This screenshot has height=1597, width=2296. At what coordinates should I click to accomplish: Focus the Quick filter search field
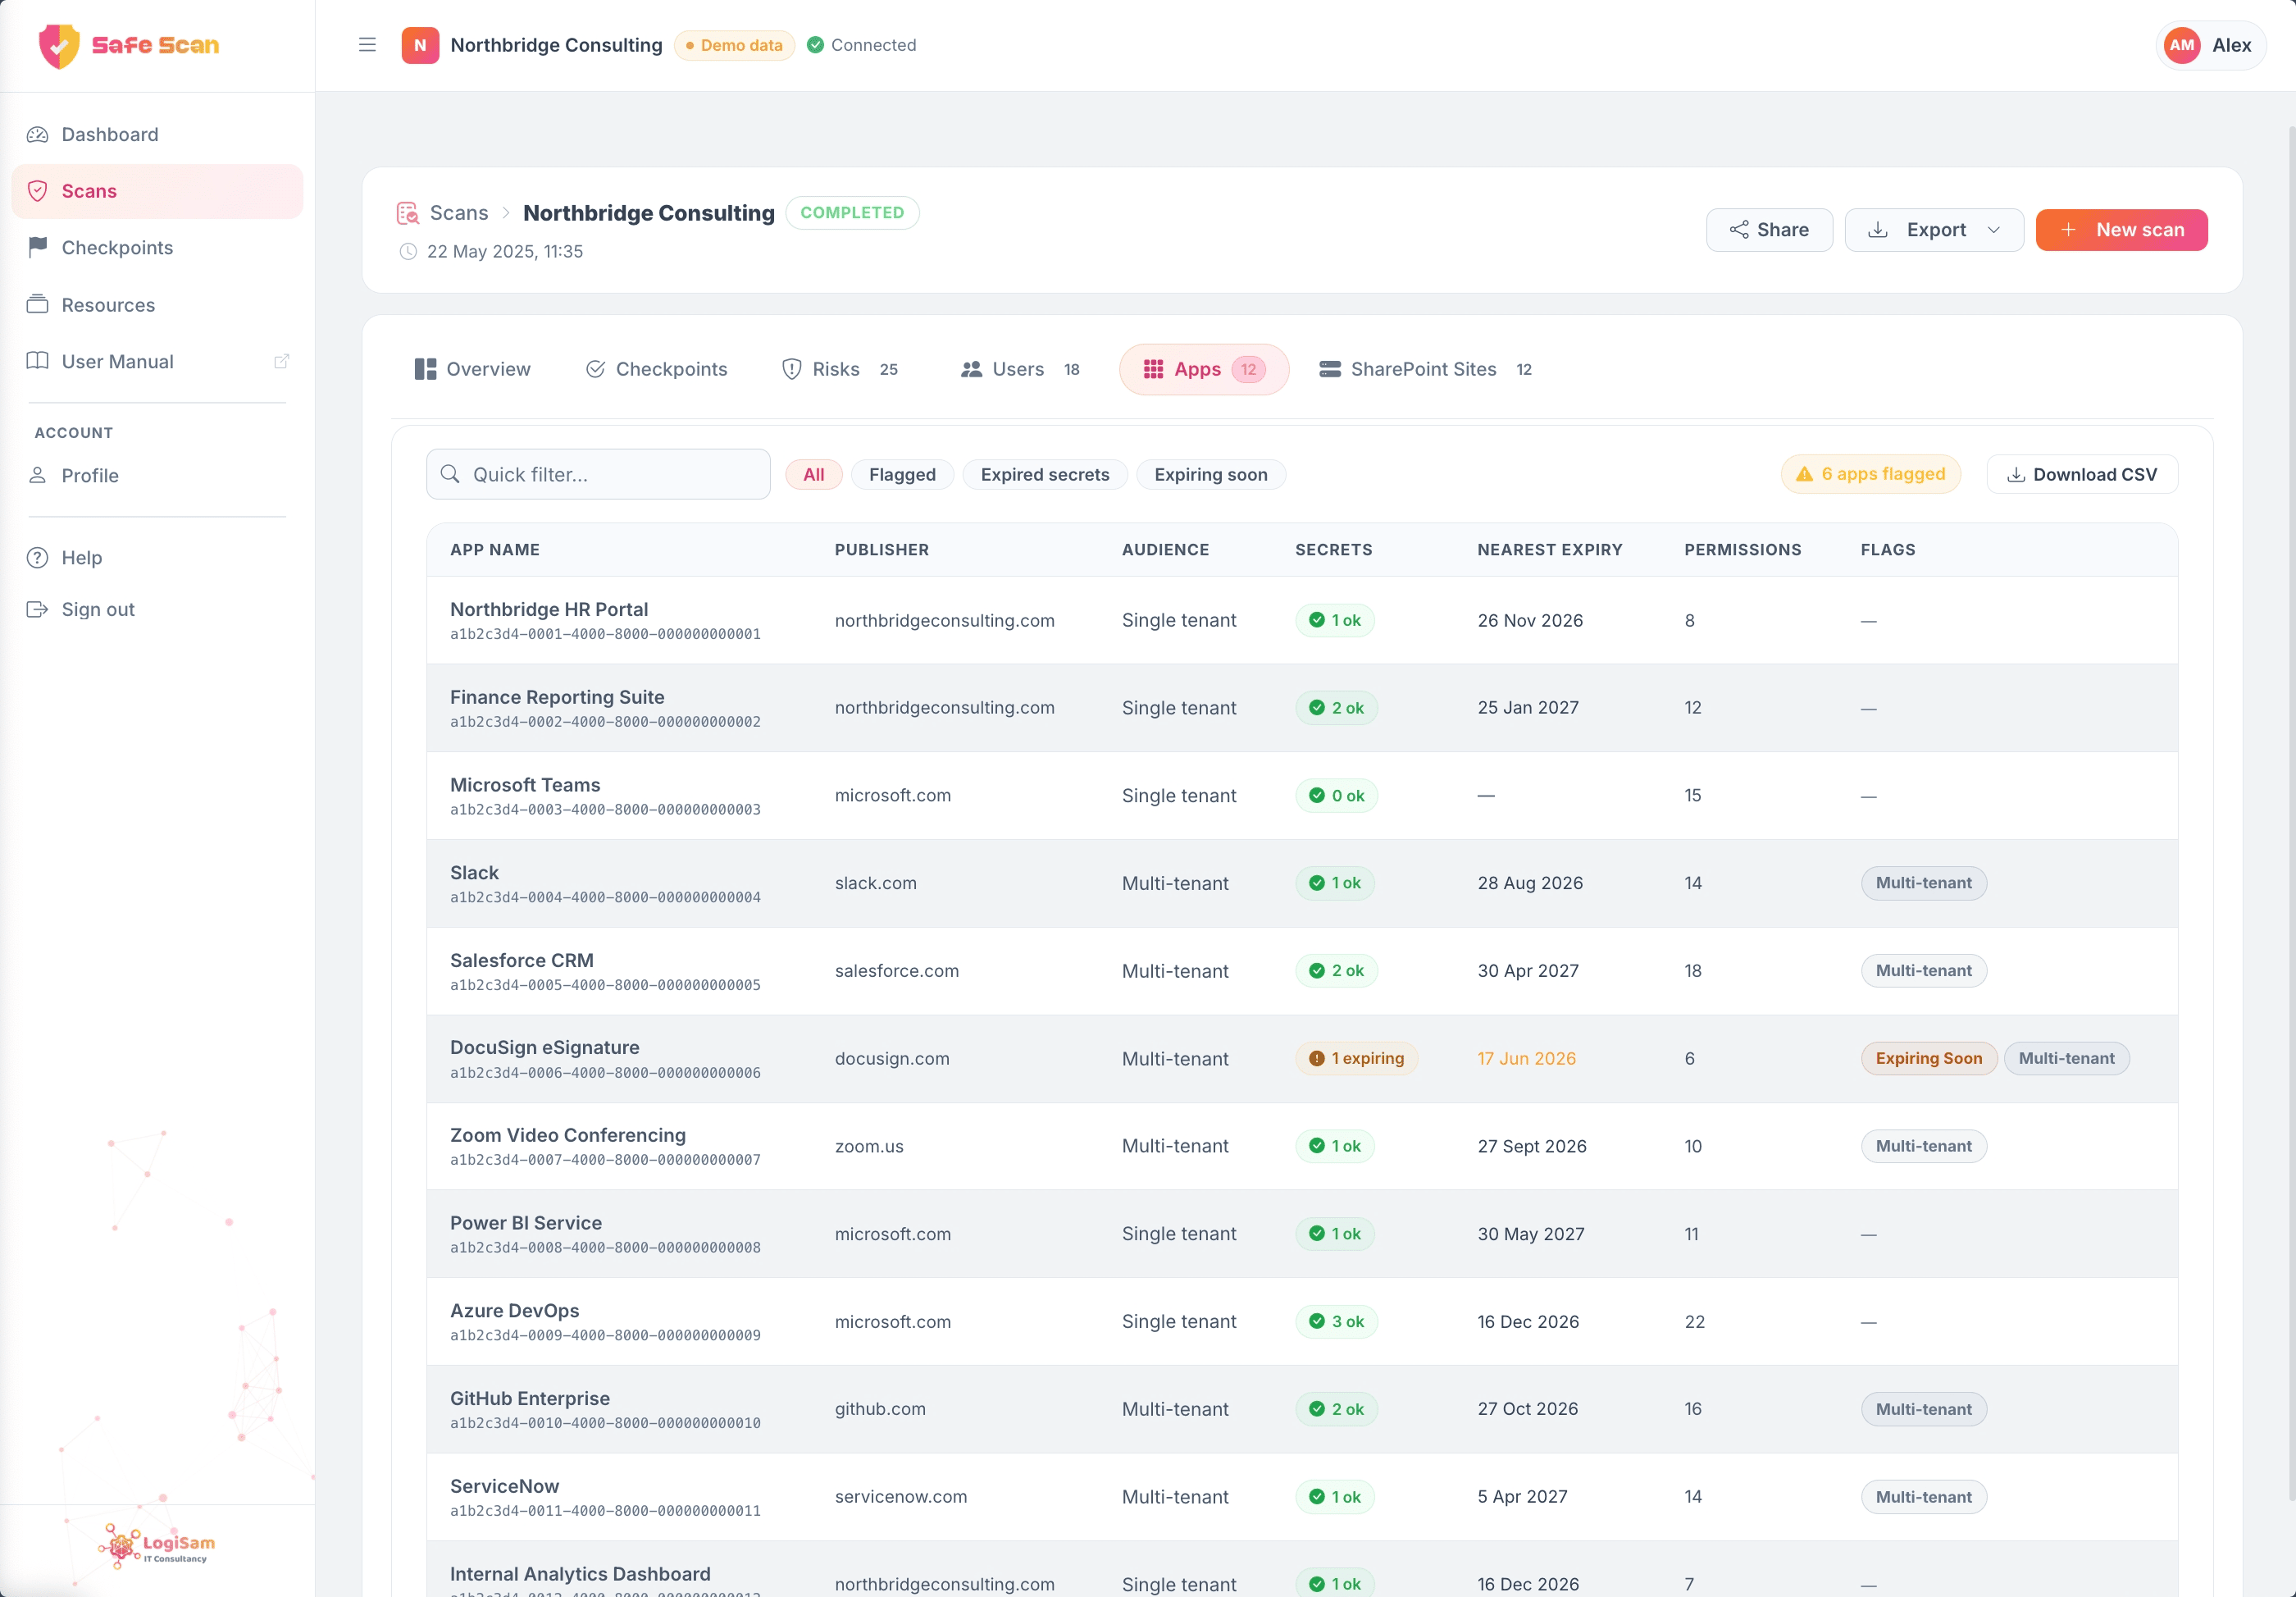pyautogui.click(x=598, y=474)
